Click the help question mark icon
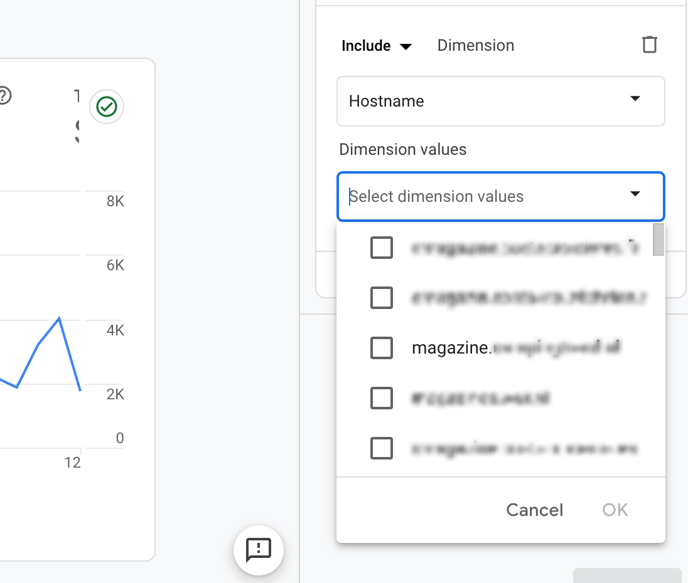 click(x=4, y=96)
